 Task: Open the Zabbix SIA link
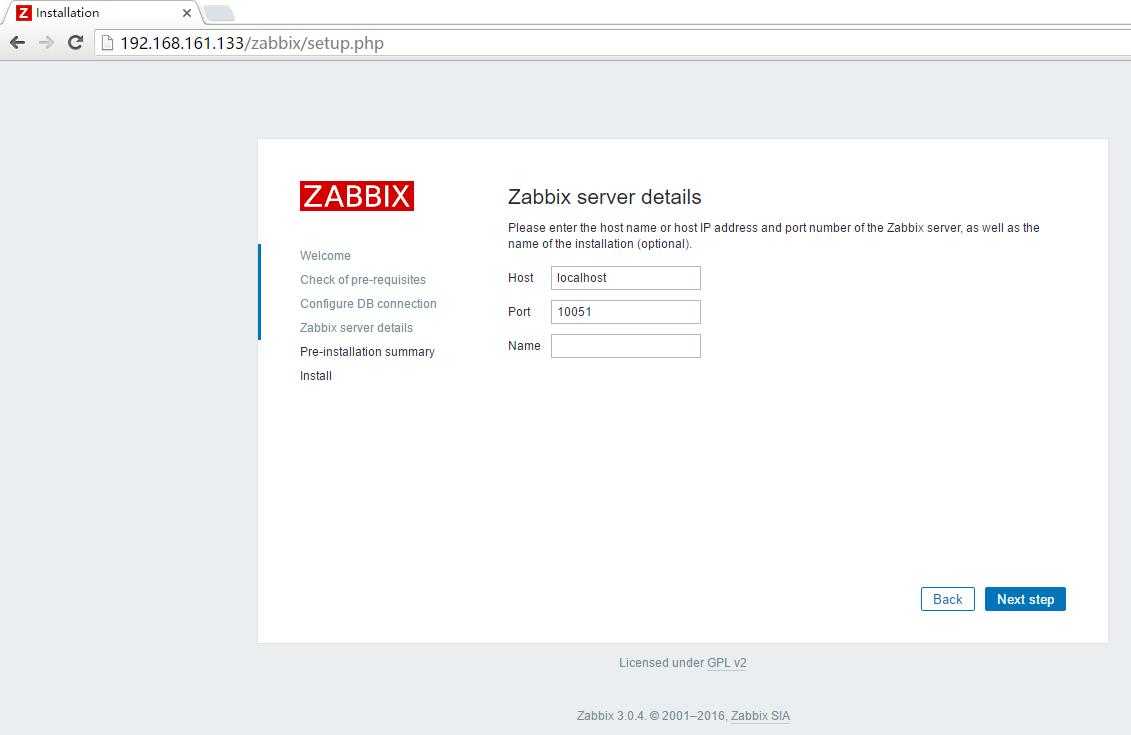(760, 716)
